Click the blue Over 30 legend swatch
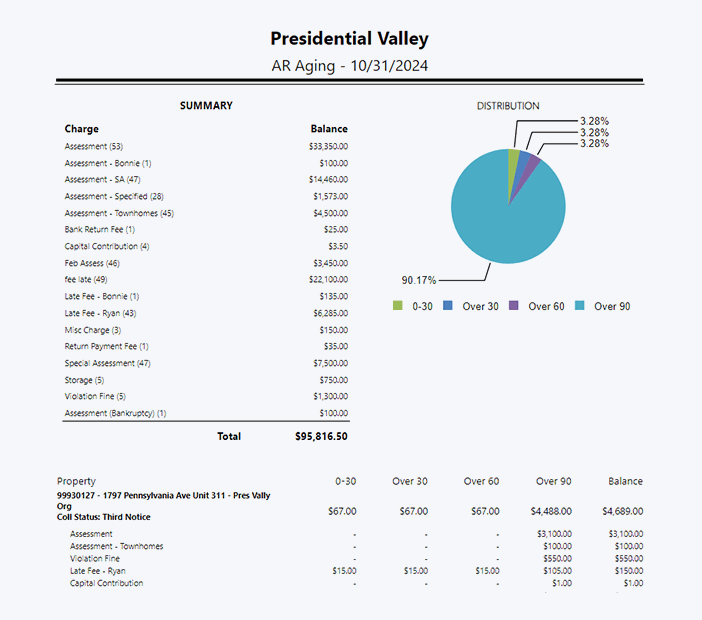The width and height of the screenshot is (702, 620). [448, 306]
